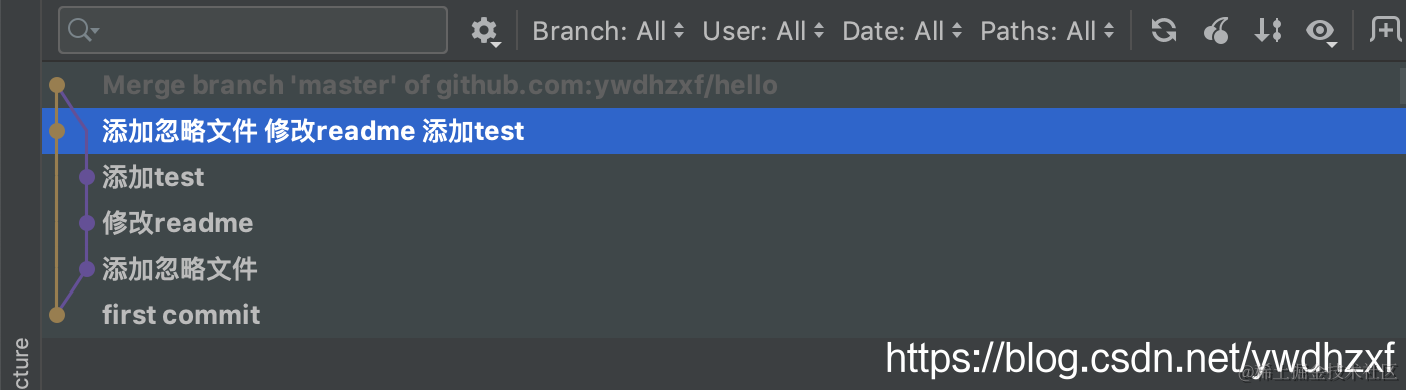Select the 添加忽略文件 commit
Screen dimensions: 1406x390
click(x=724, y=269)
